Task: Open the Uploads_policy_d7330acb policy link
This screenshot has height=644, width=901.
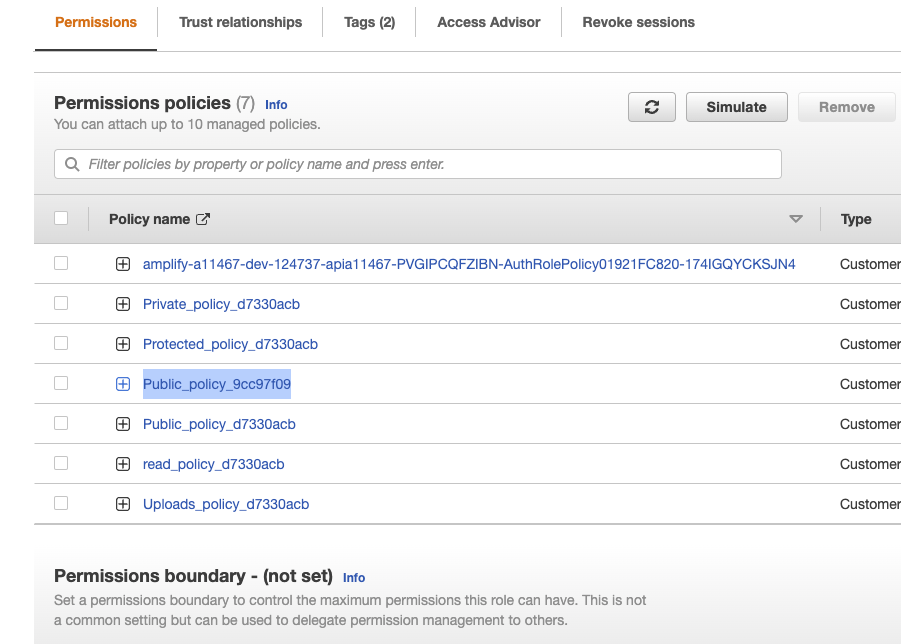Action: coord(226,504)
